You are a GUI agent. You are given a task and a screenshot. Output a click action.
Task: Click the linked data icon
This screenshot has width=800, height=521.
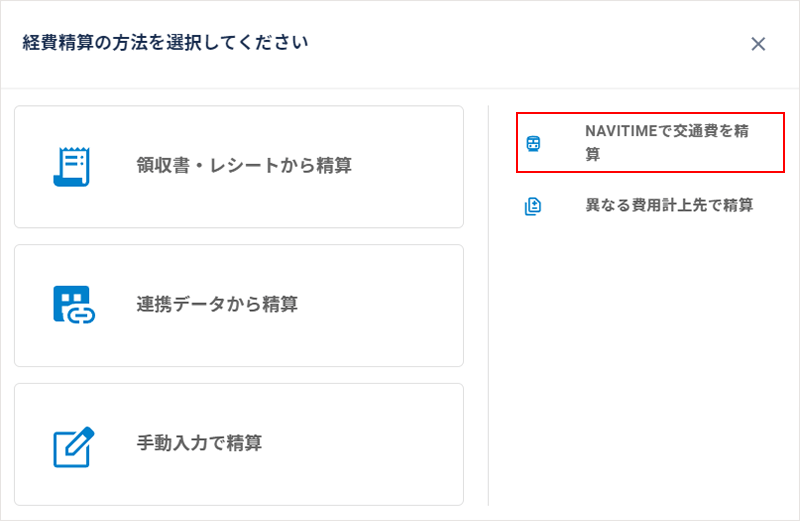[72, 305]
